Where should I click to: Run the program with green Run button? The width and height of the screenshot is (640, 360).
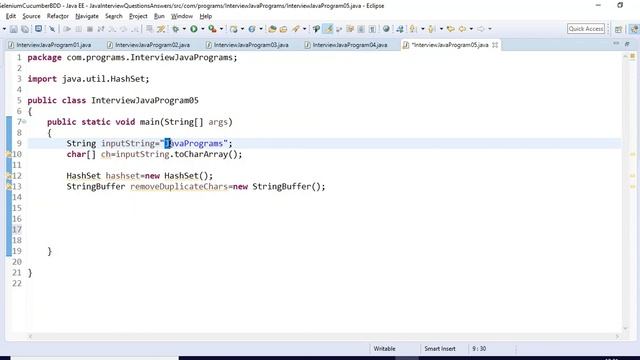pos(194,29)
